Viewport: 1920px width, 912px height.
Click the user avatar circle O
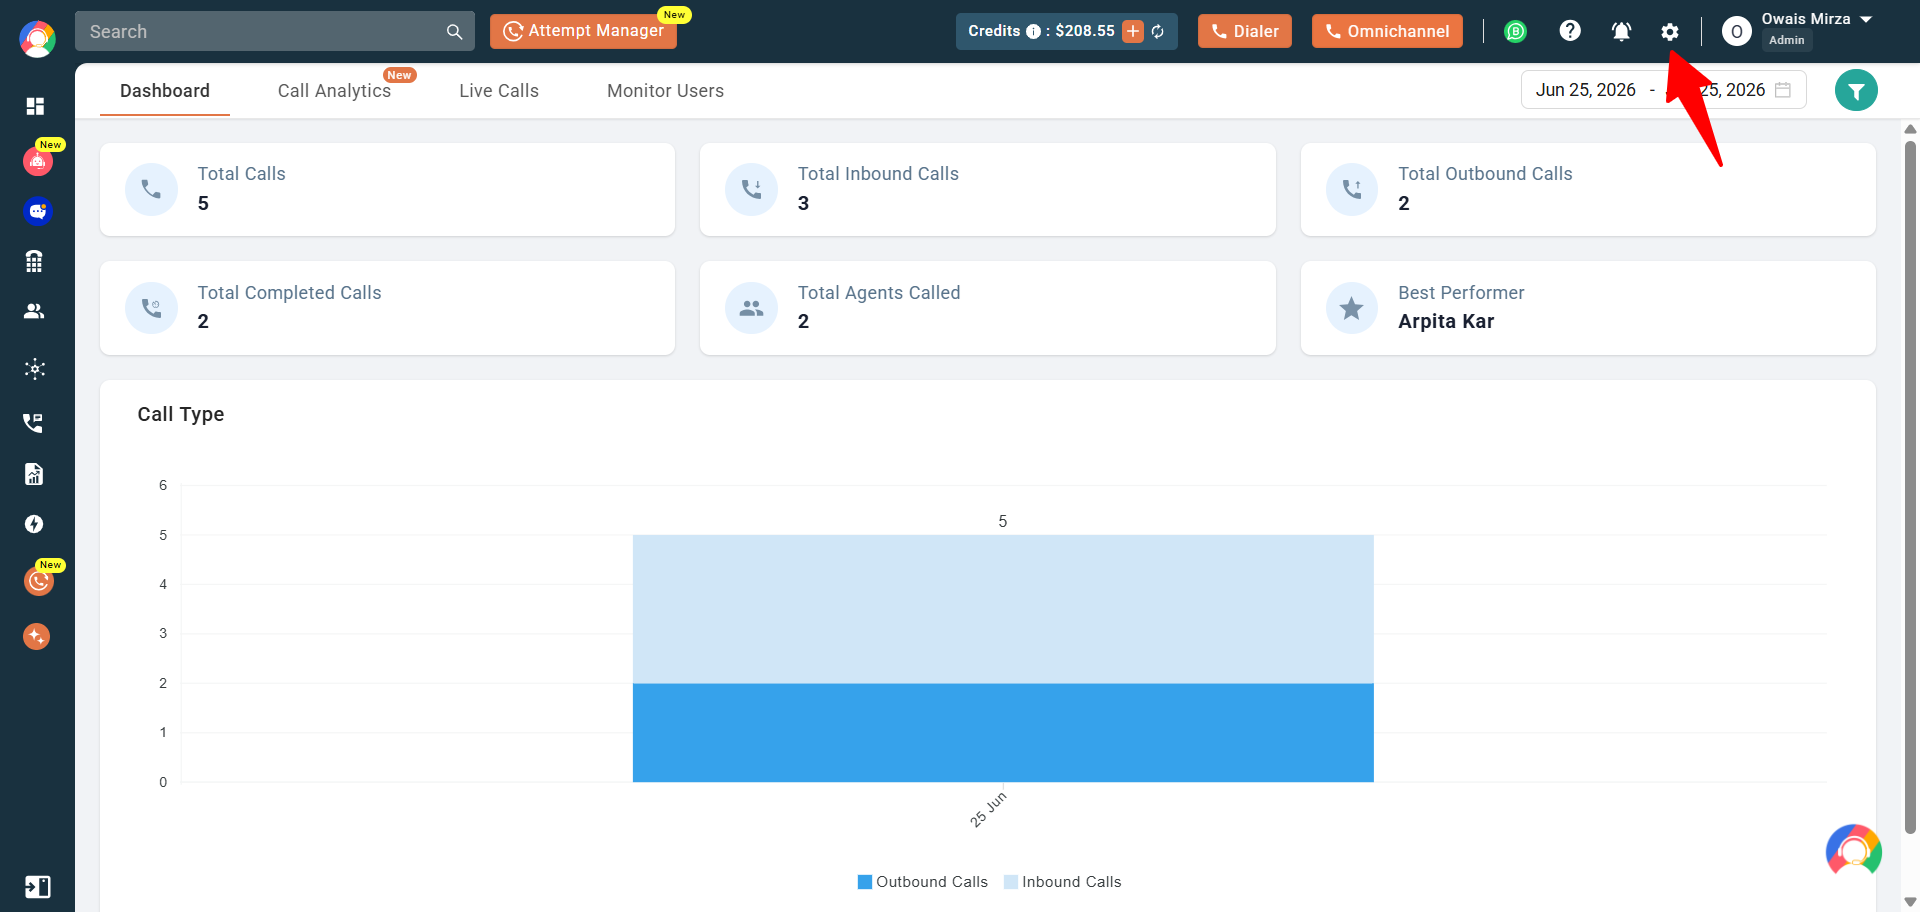coord(1737,32)
